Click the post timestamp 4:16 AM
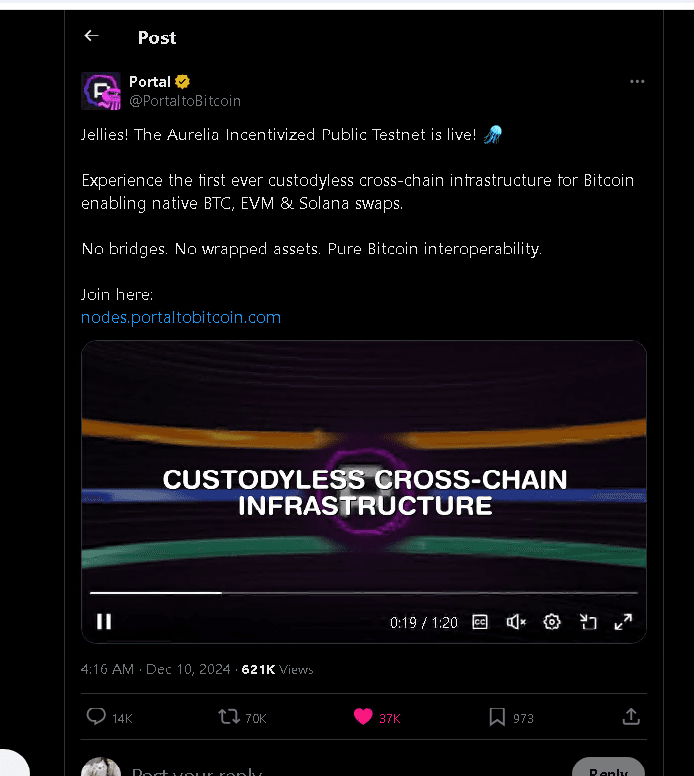 pos(107,669)
